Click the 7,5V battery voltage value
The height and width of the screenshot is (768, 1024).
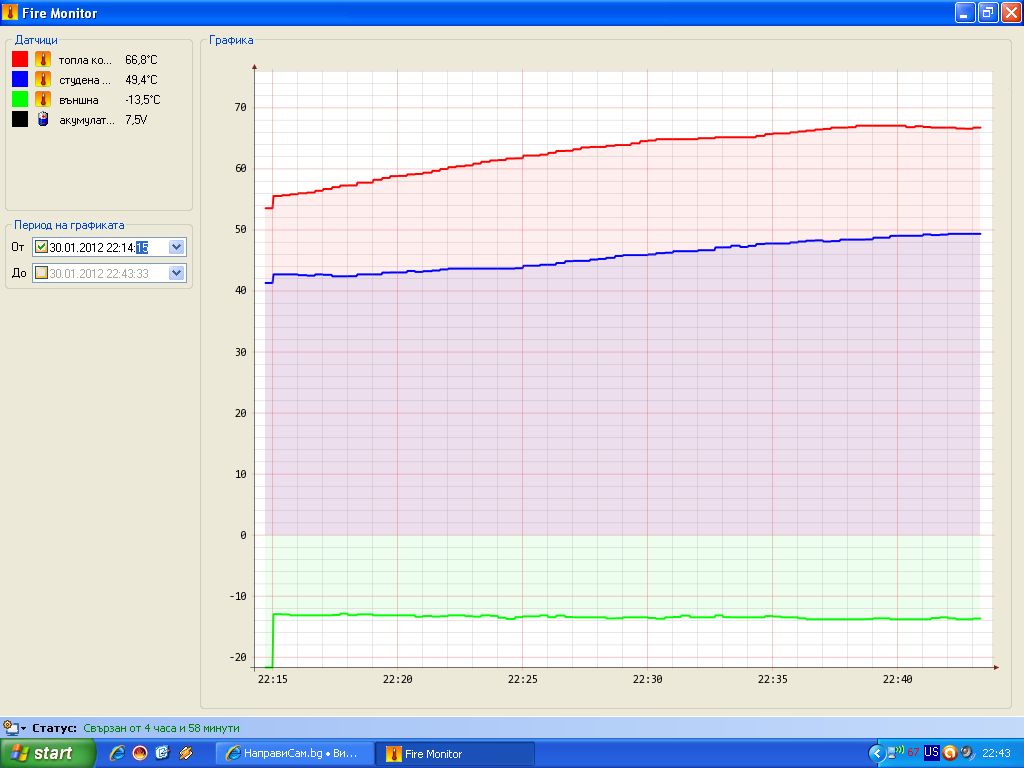136,120
